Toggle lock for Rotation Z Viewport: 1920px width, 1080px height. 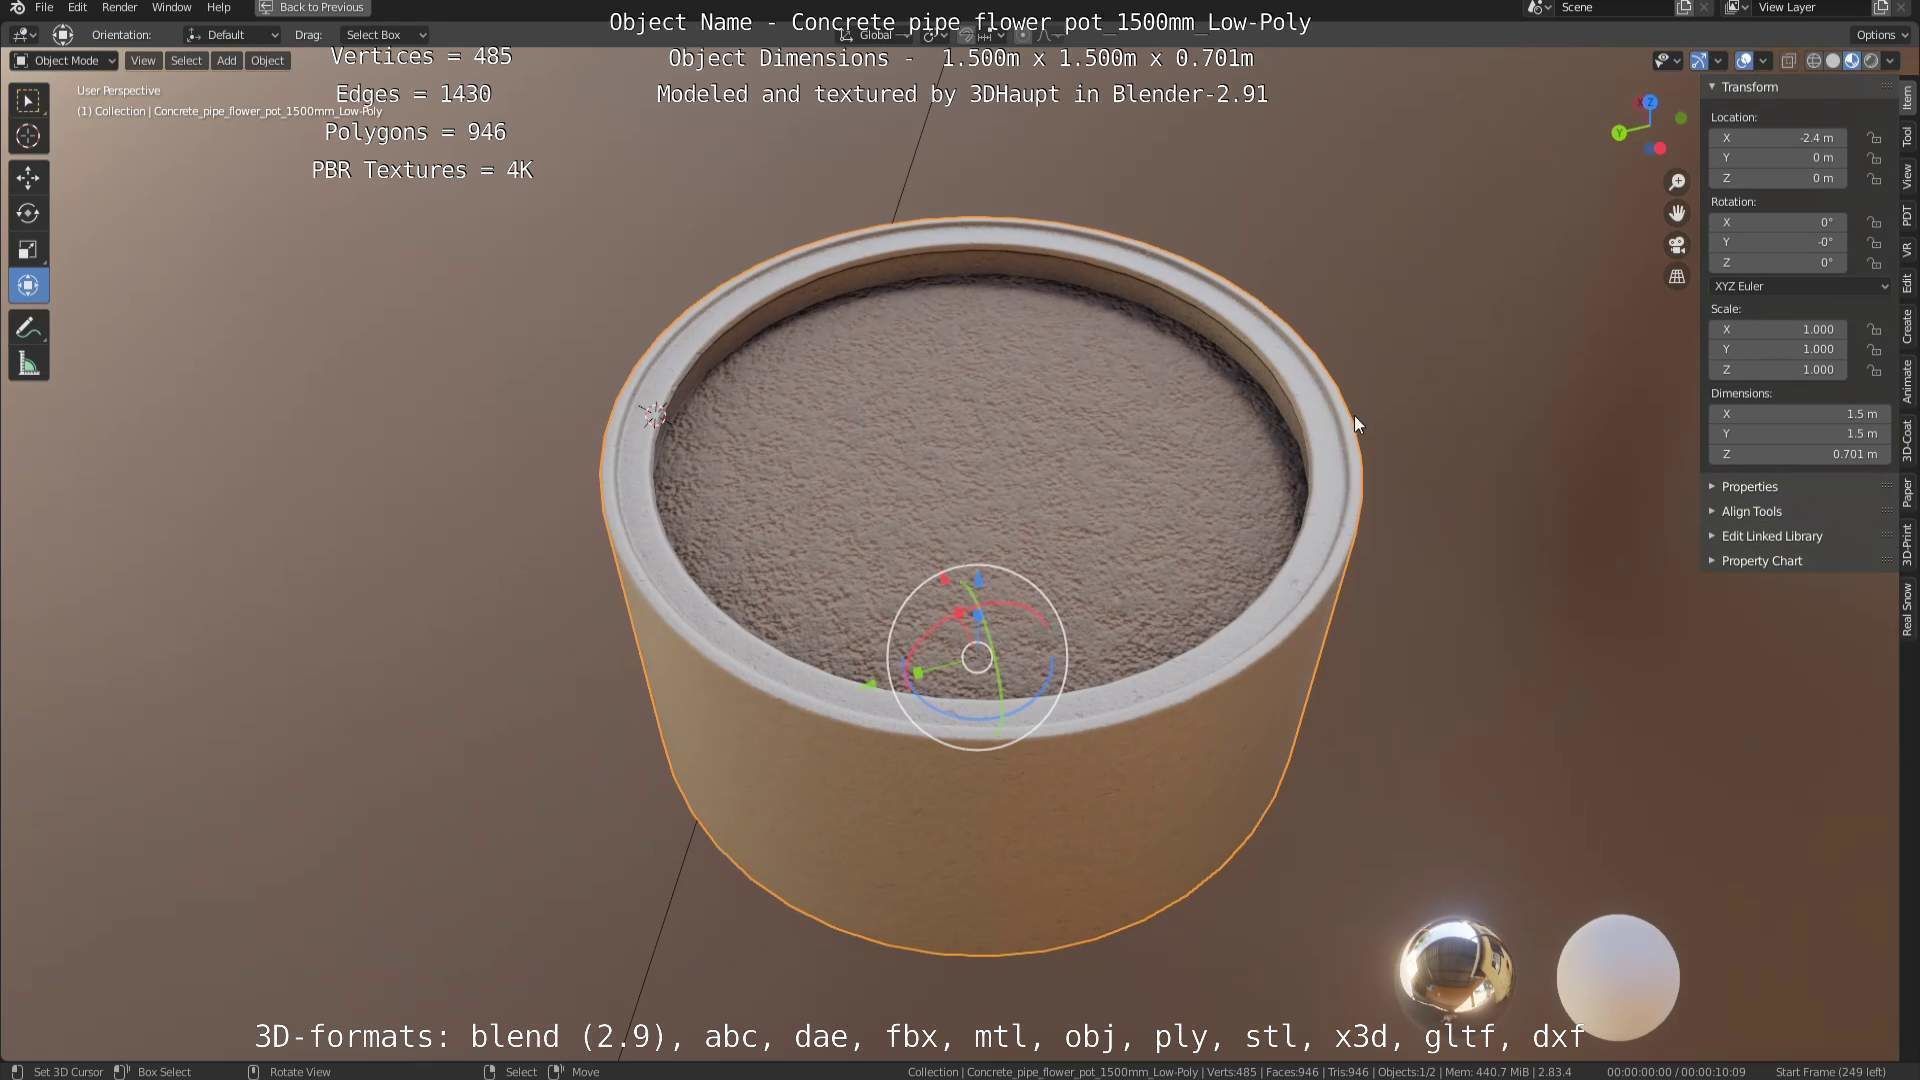1875,263
